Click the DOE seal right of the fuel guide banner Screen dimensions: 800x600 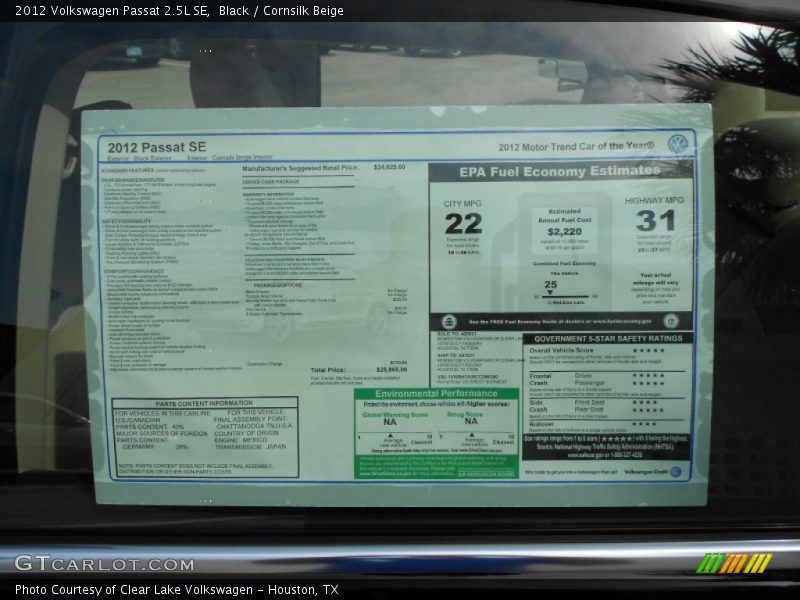670,321
